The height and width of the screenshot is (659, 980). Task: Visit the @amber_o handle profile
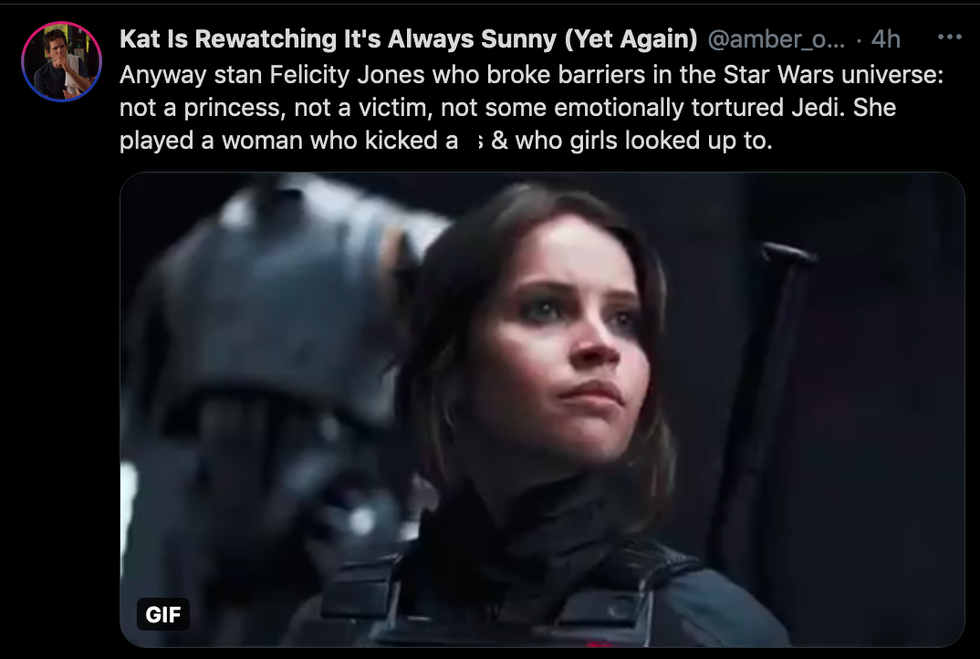click(776, 39)
